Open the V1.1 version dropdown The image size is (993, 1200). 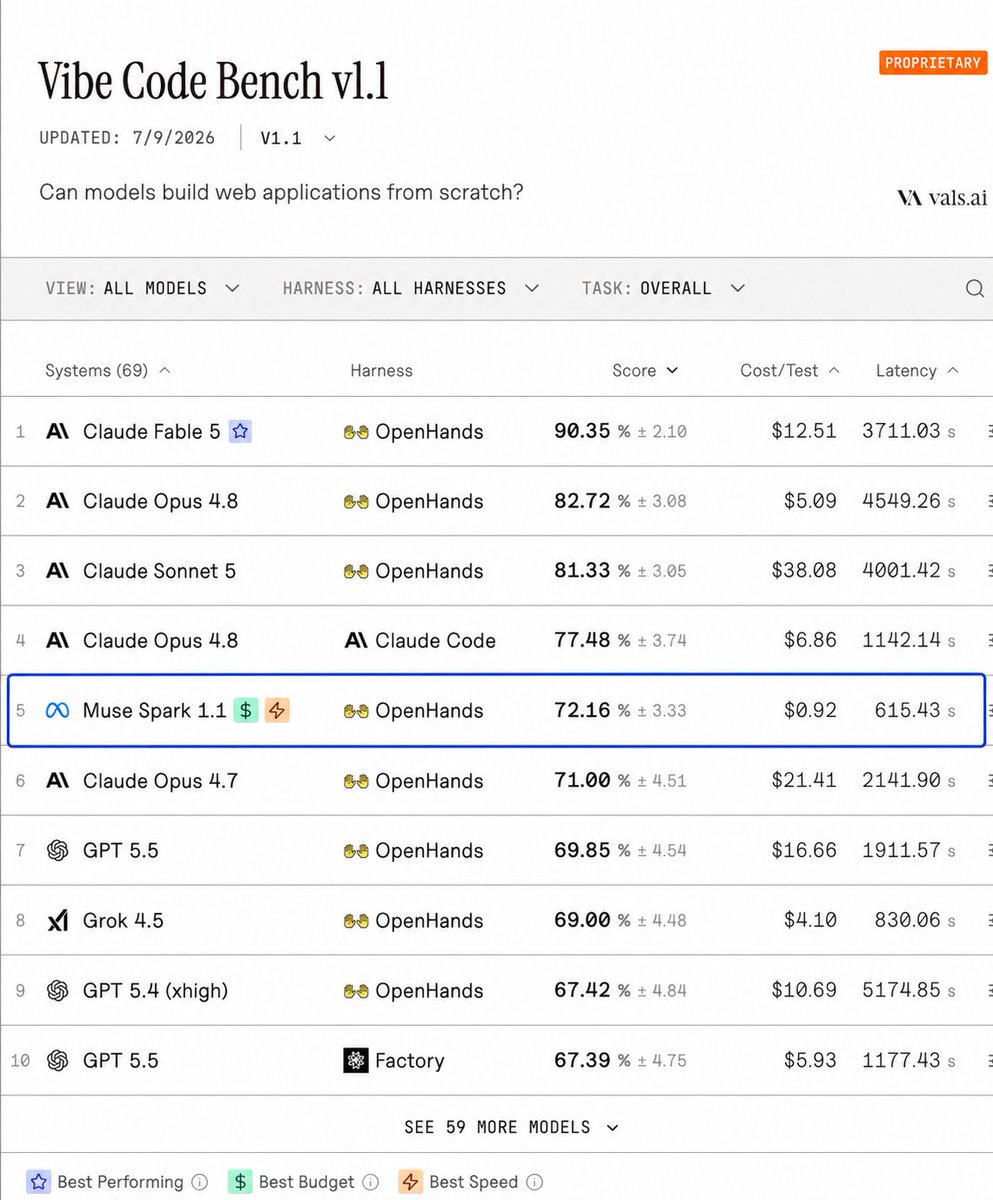(x=298, y=138)
